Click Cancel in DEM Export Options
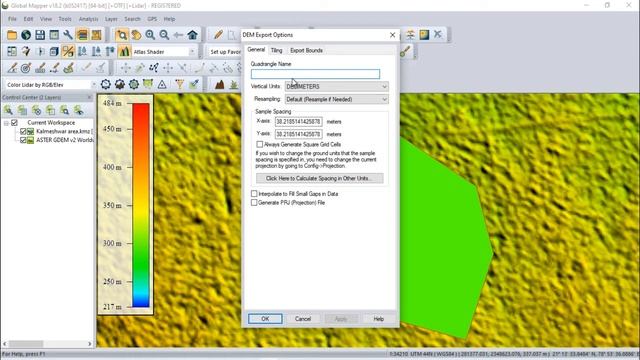Image resolution: width=640 pixels, height=360 pixels. pos(303,319)
